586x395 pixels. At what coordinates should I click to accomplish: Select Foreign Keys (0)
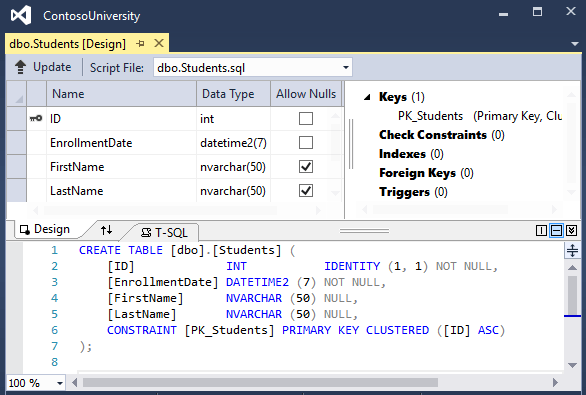pos(426,173)
